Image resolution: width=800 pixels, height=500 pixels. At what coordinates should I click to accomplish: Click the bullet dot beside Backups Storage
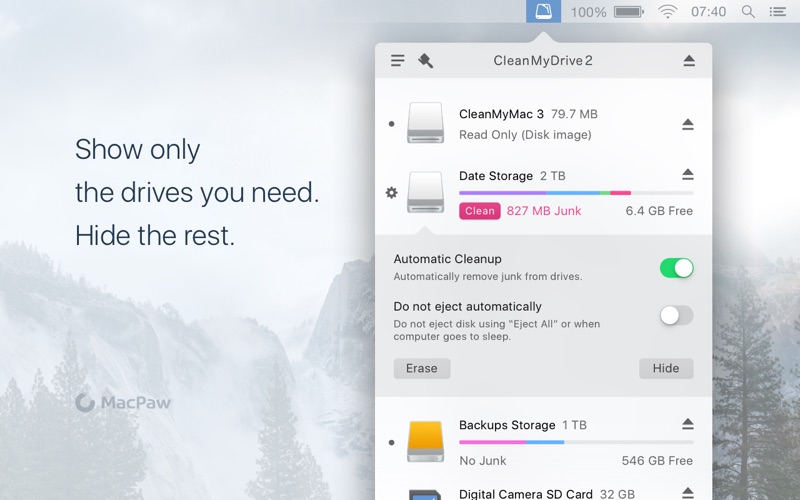391,443
